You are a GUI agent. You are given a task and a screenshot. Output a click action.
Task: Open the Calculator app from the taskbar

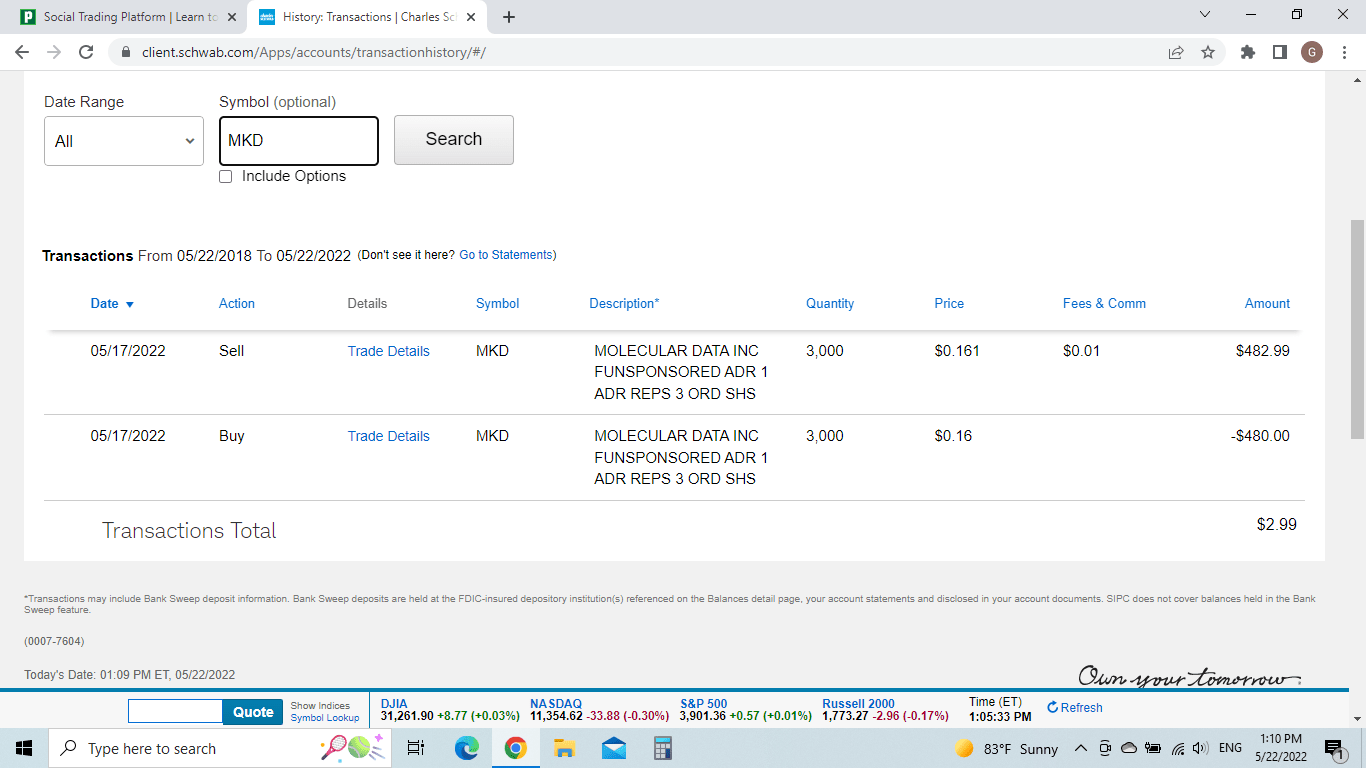pos(661,748)
